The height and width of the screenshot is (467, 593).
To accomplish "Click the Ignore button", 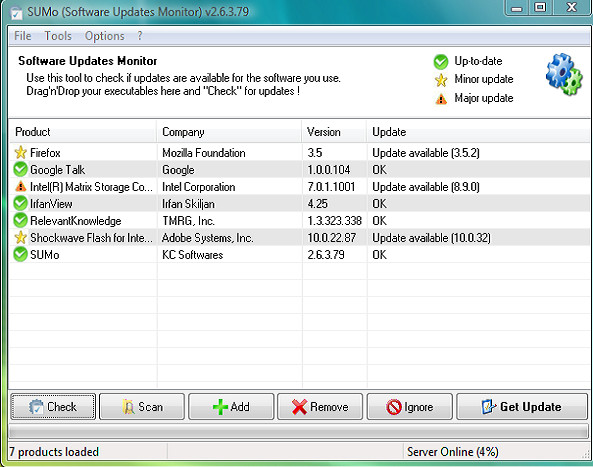I will click(410, 406).
